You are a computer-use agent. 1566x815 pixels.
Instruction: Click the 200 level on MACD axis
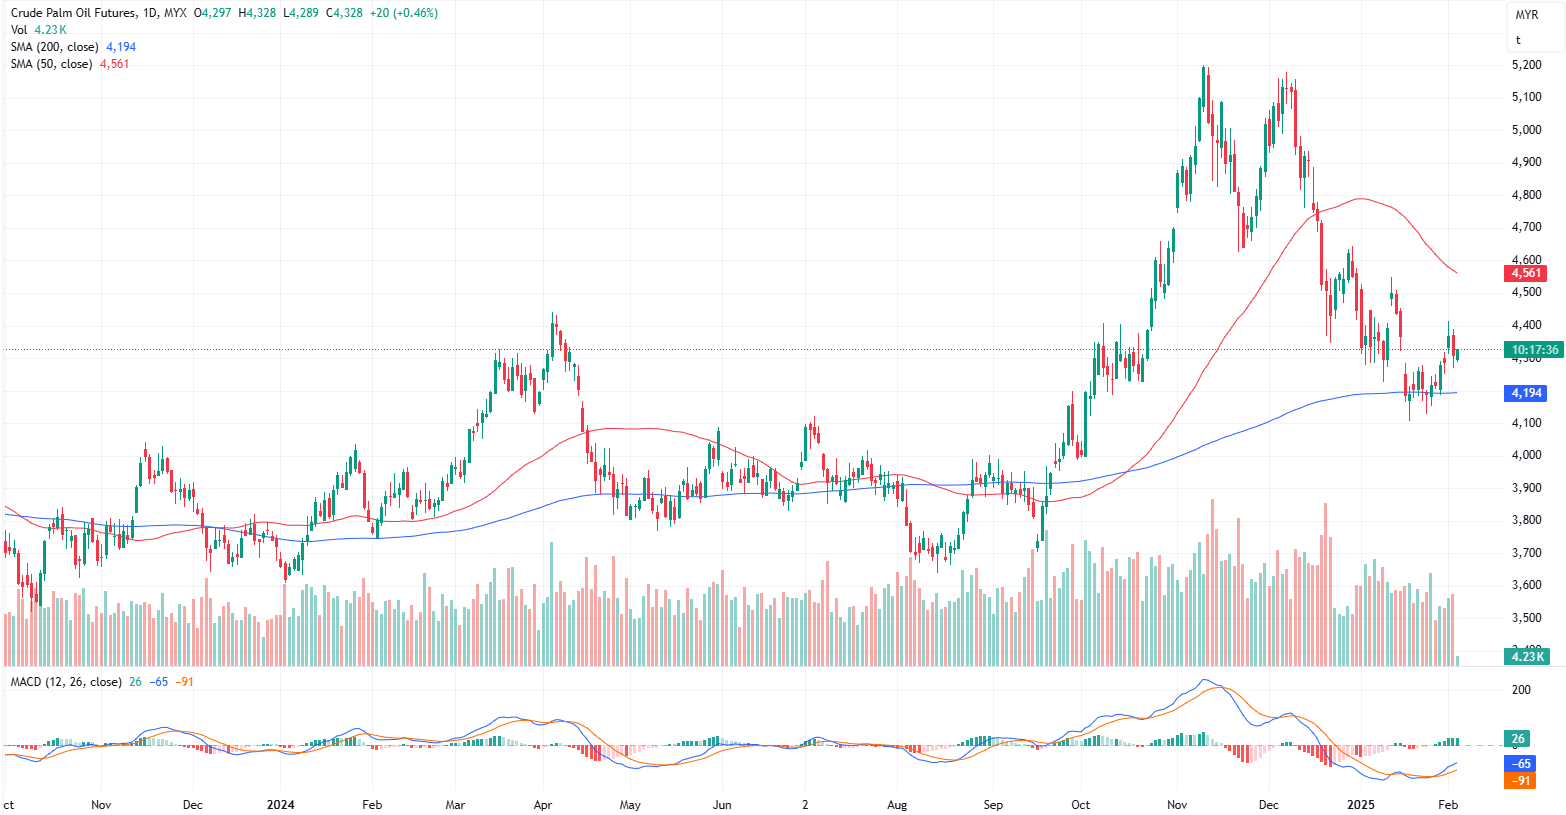coord(1521,690)
